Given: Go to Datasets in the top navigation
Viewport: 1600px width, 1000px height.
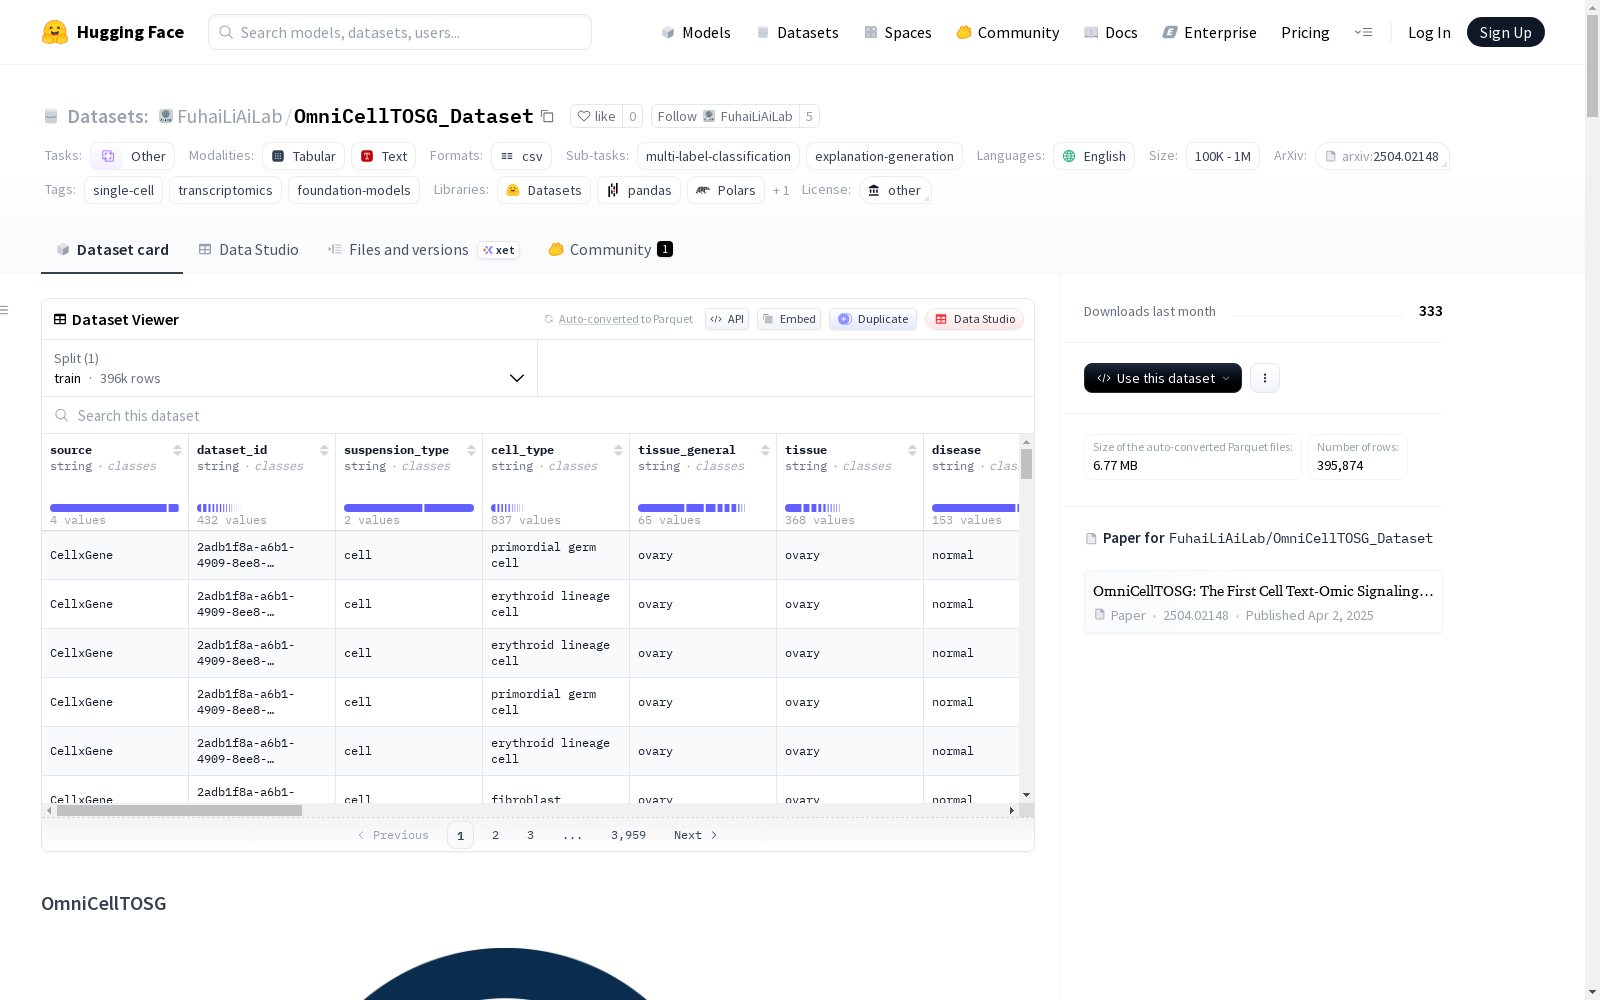Looking at the screenshot, I should click(797, 32).
